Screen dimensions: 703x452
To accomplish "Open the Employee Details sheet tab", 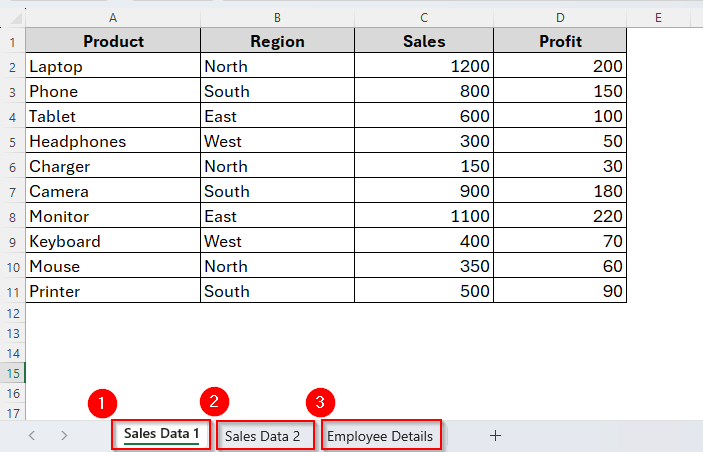I will [382, 436].
